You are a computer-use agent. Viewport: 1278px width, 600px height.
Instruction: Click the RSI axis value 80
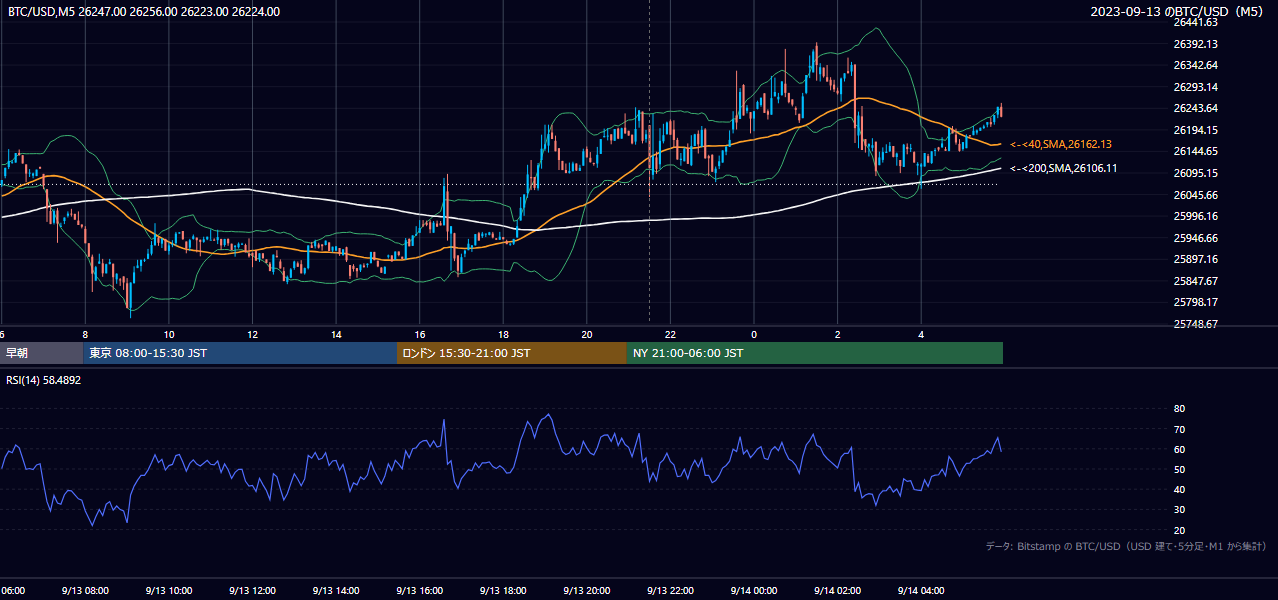[x=1179, y=409]
